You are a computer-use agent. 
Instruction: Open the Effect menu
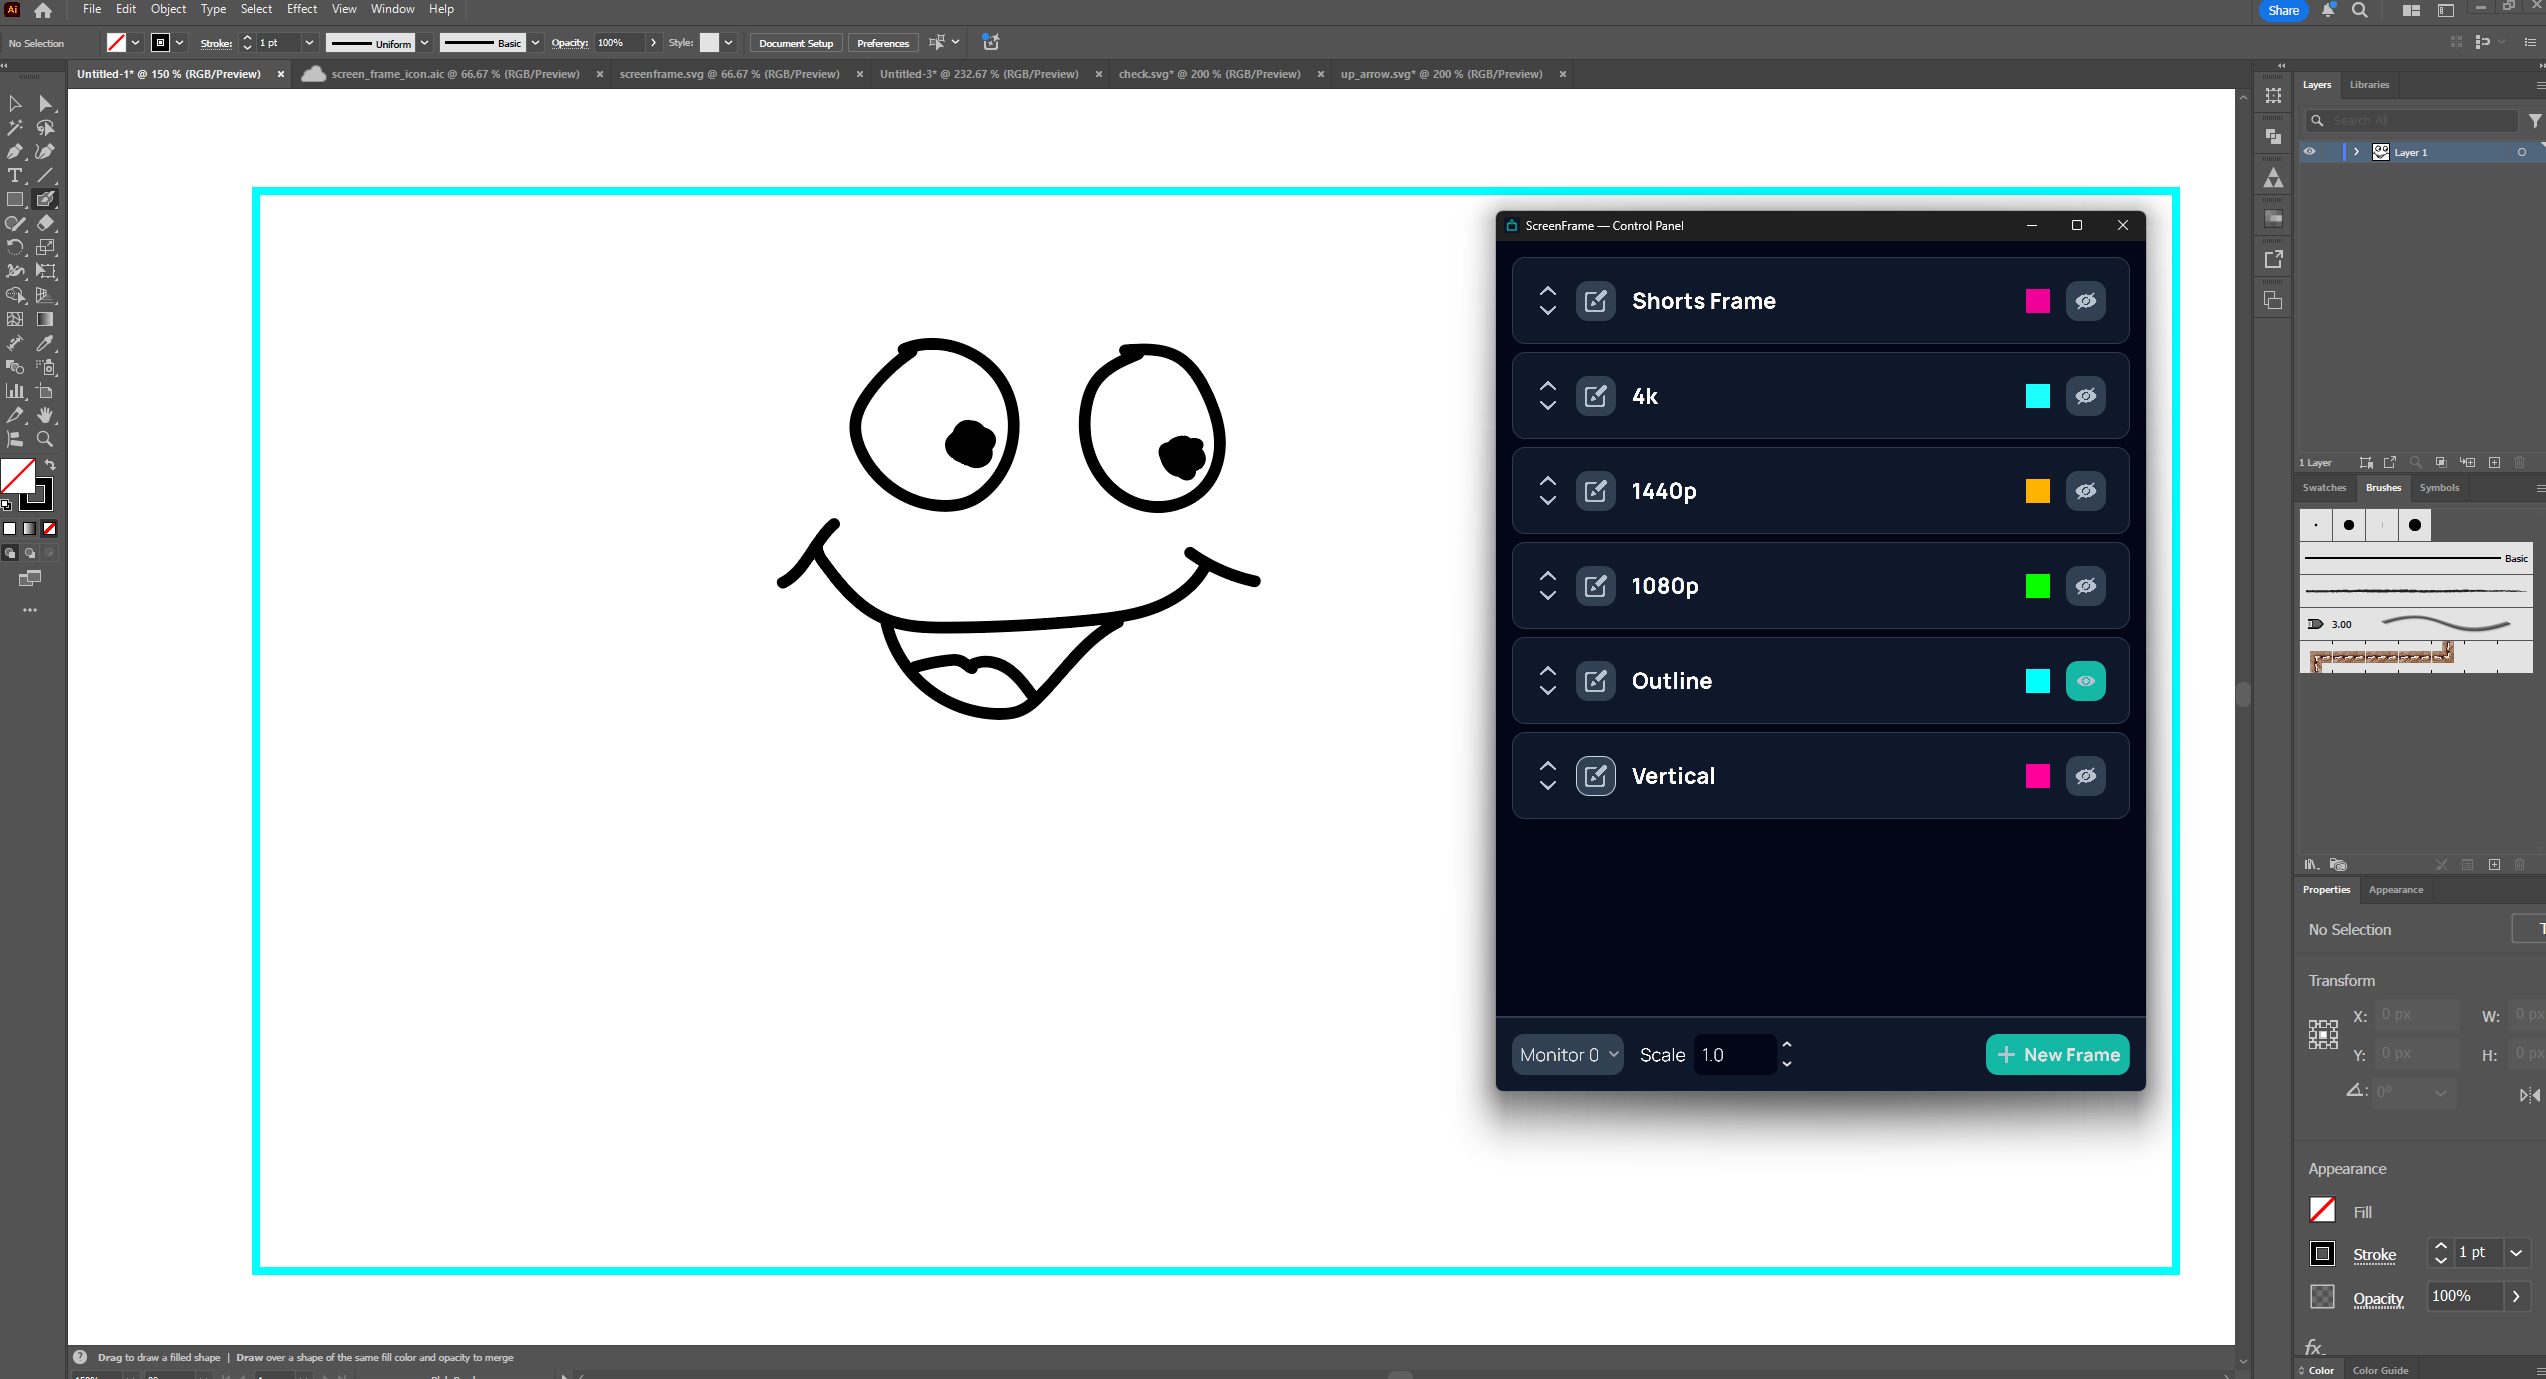[301, 9]
